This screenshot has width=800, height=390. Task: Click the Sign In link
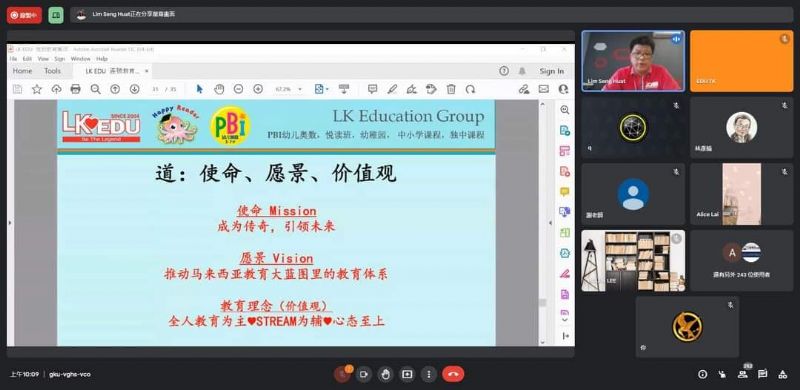tap(552, 71)
